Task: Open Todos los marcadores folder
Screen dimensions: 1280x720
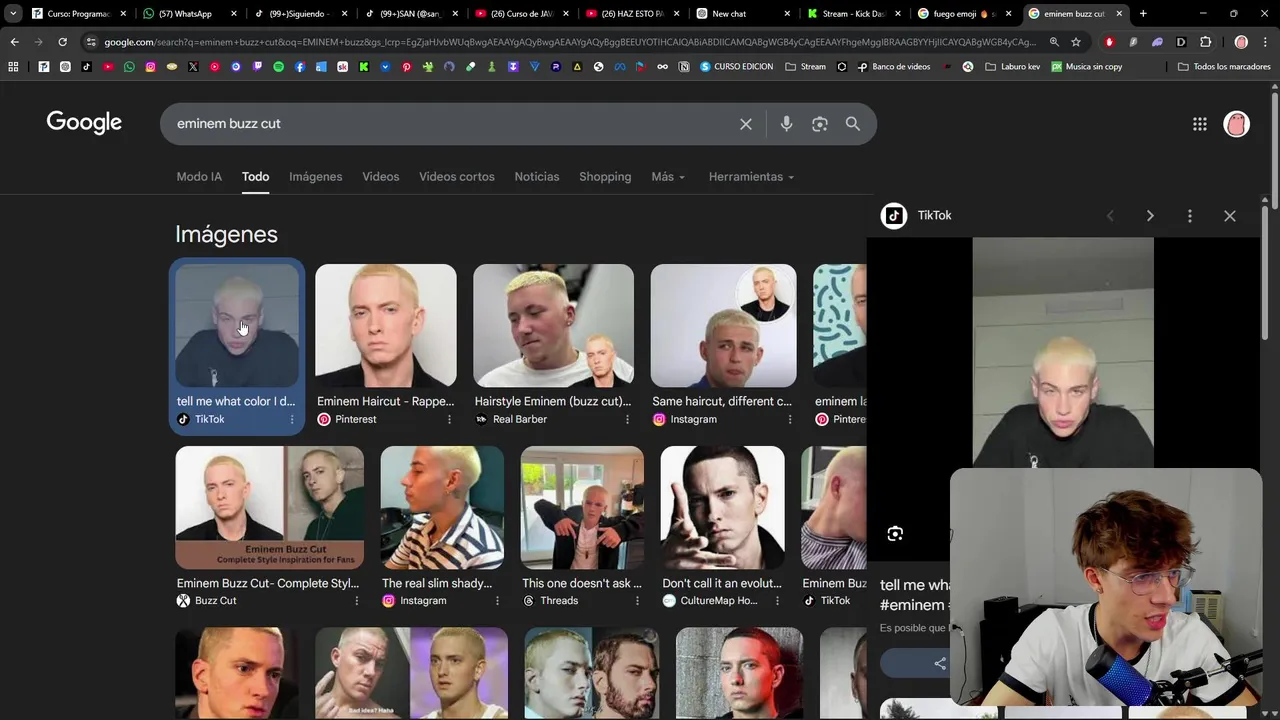Action: coord(1224,67)
